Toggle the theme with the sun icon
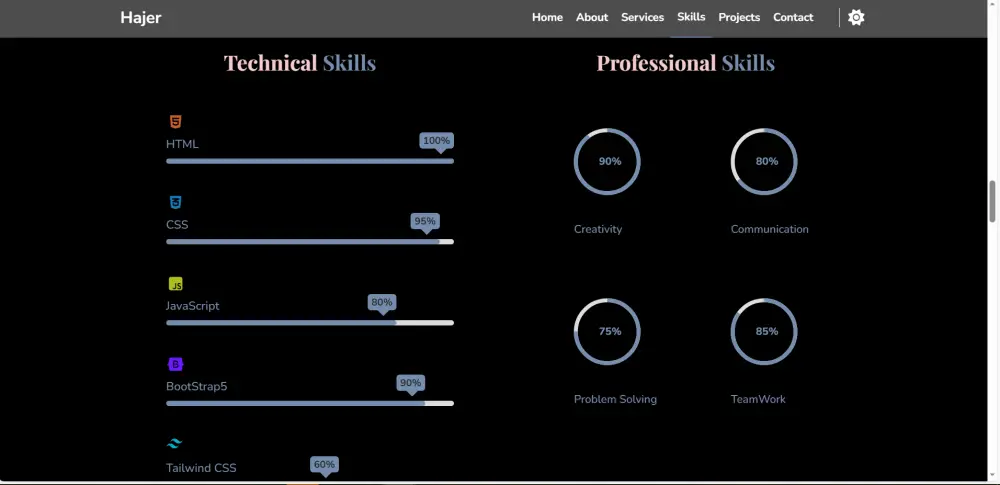The image size is (1000, 485). (856, 17)
